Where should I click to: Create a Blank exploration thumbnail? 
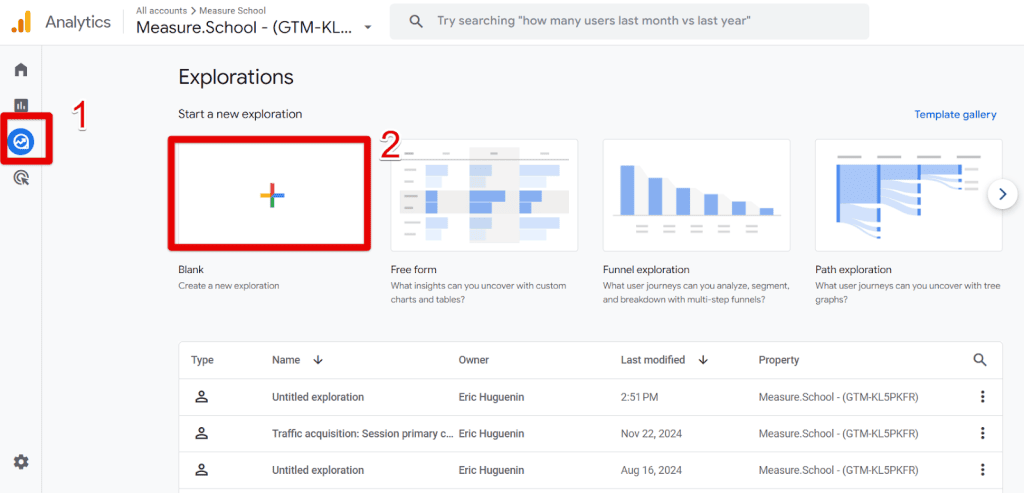coord(270,194)
